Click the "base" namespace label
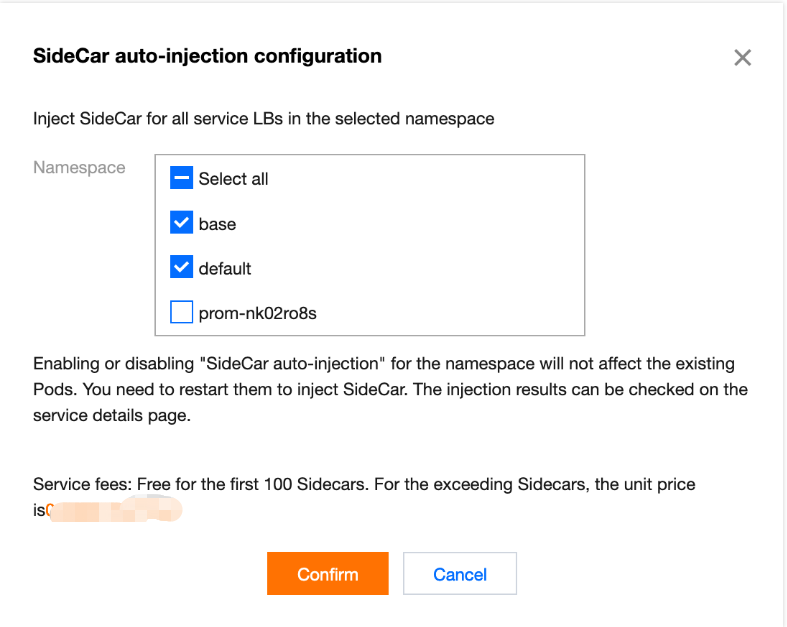The image size is (787, 627). (217, 224)
